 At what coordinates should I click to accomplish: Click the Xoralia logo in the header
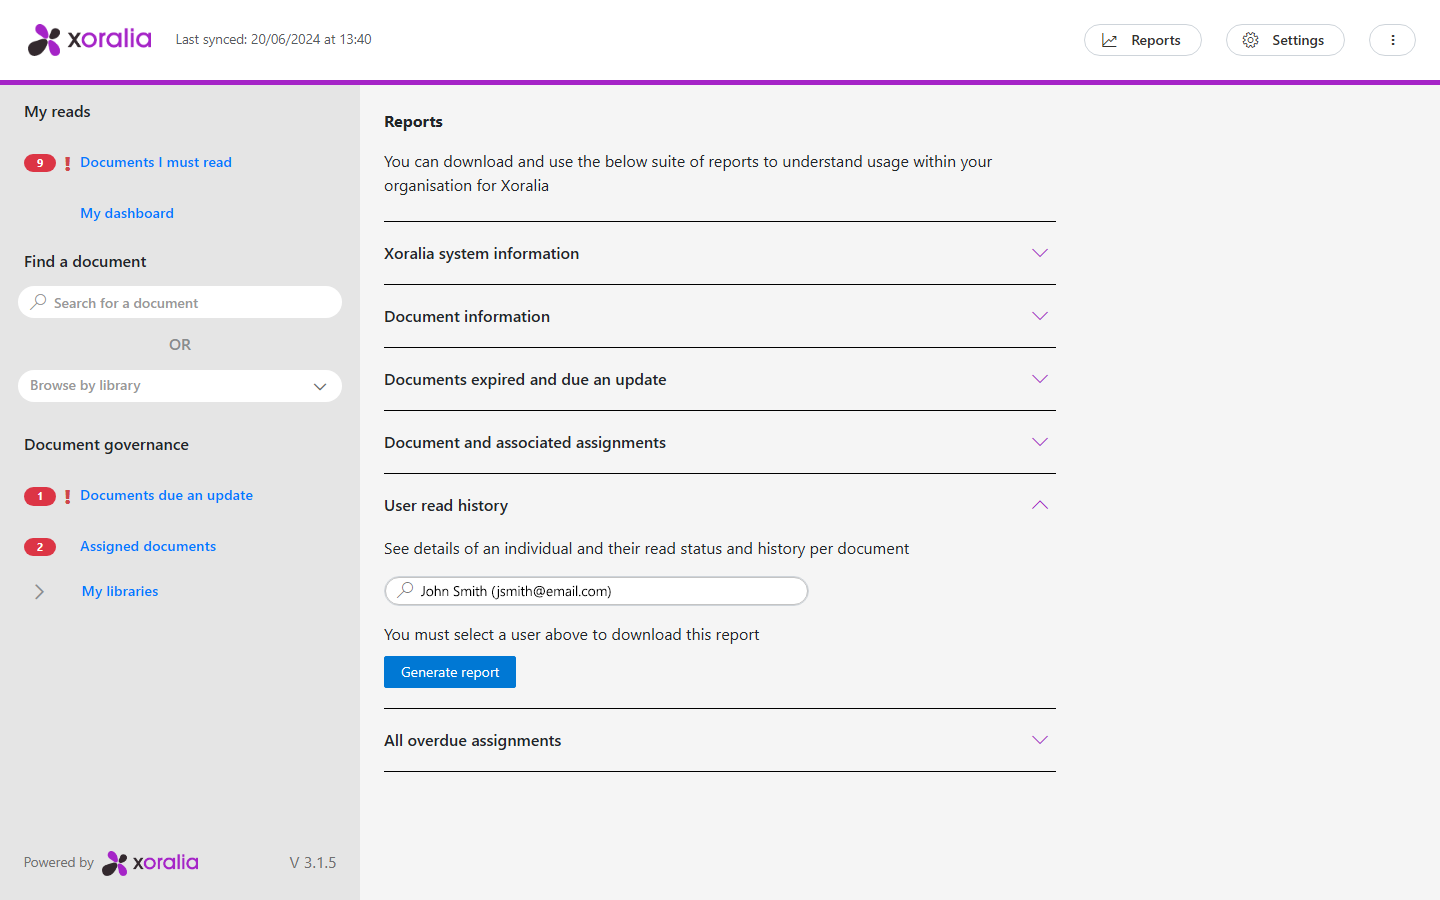(x=90, y=40)
